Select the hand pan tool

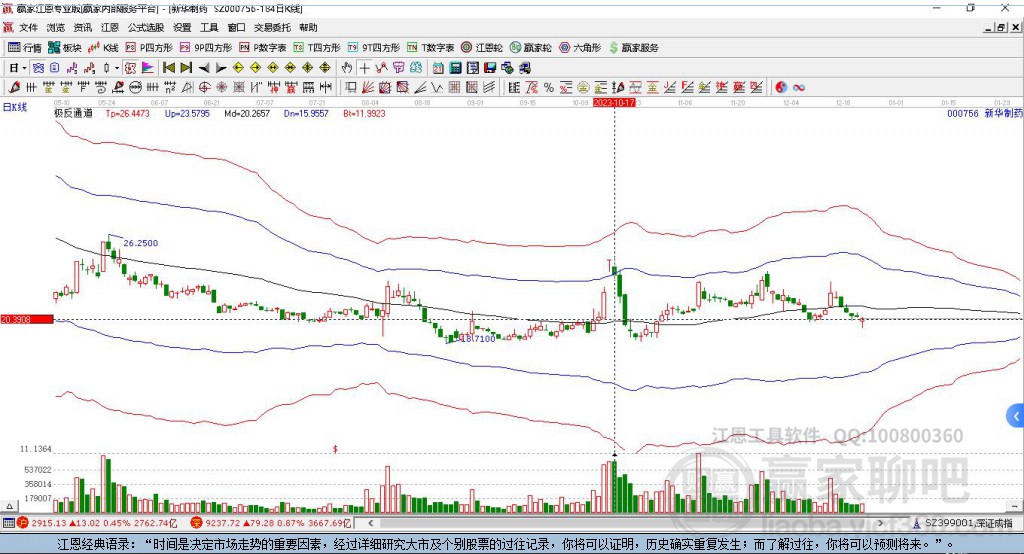click(346, 68)
